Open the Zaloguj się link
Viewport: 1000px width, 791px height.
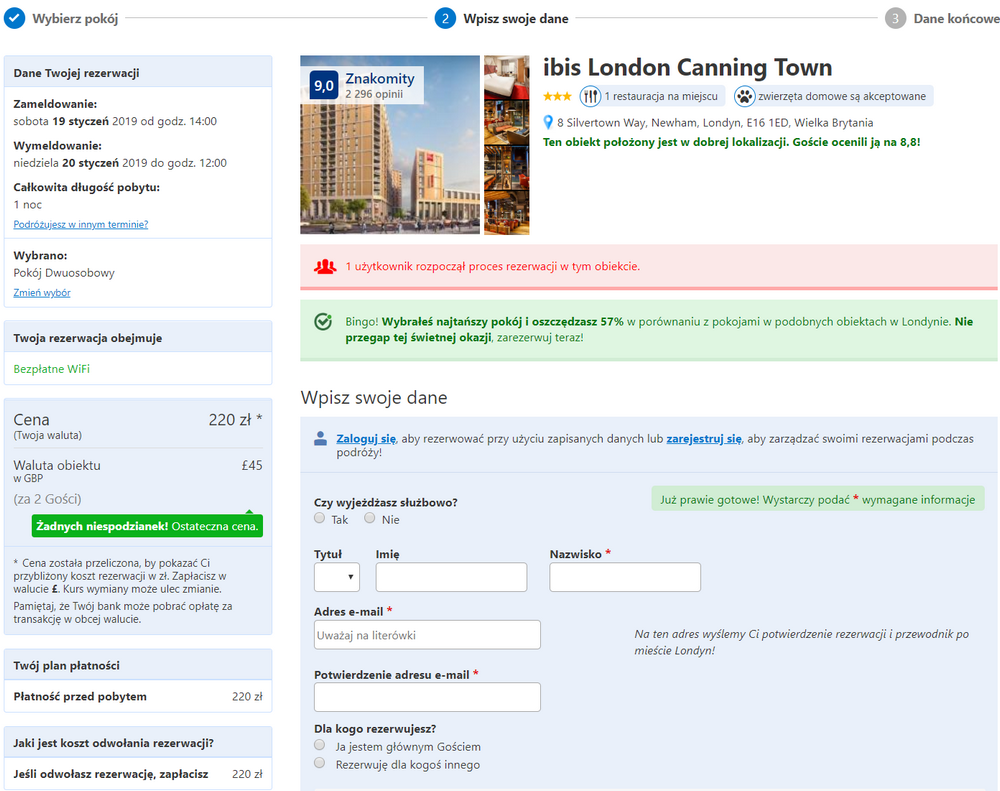(x=366, y=439)
